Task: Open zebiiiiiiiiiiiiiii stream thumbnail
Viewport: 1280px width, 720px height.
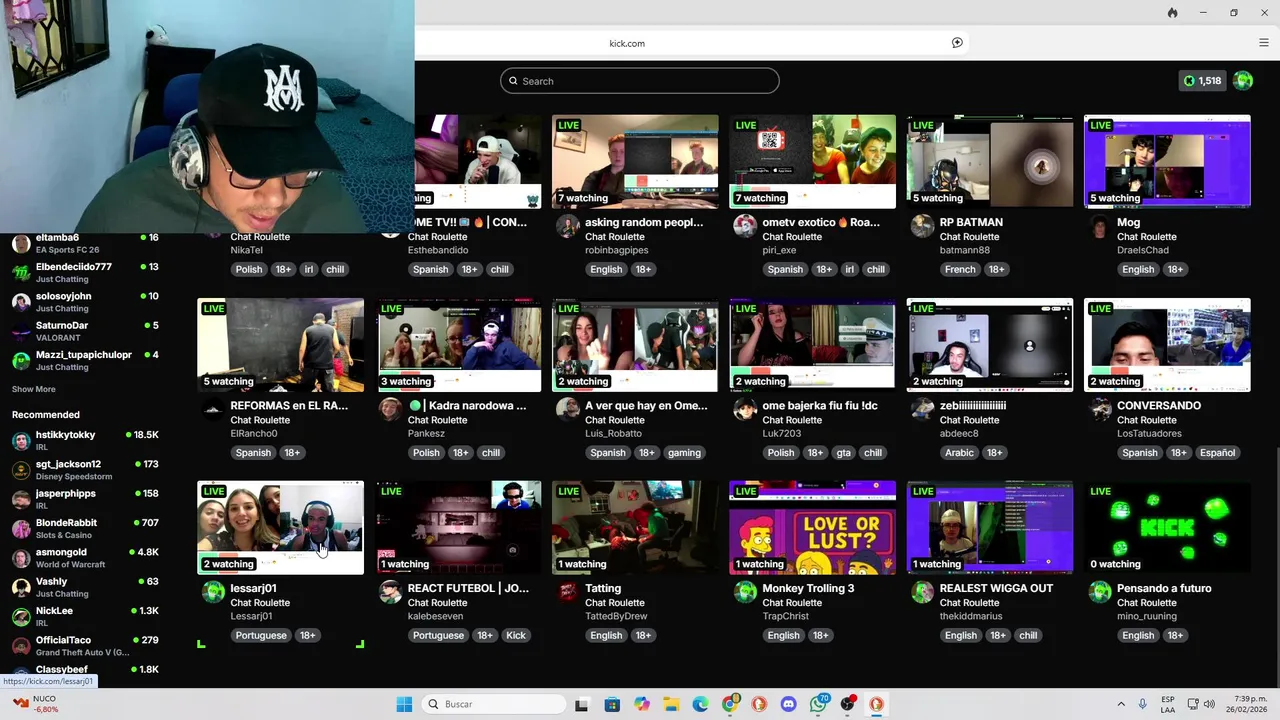Action: (x=990, y=345)
